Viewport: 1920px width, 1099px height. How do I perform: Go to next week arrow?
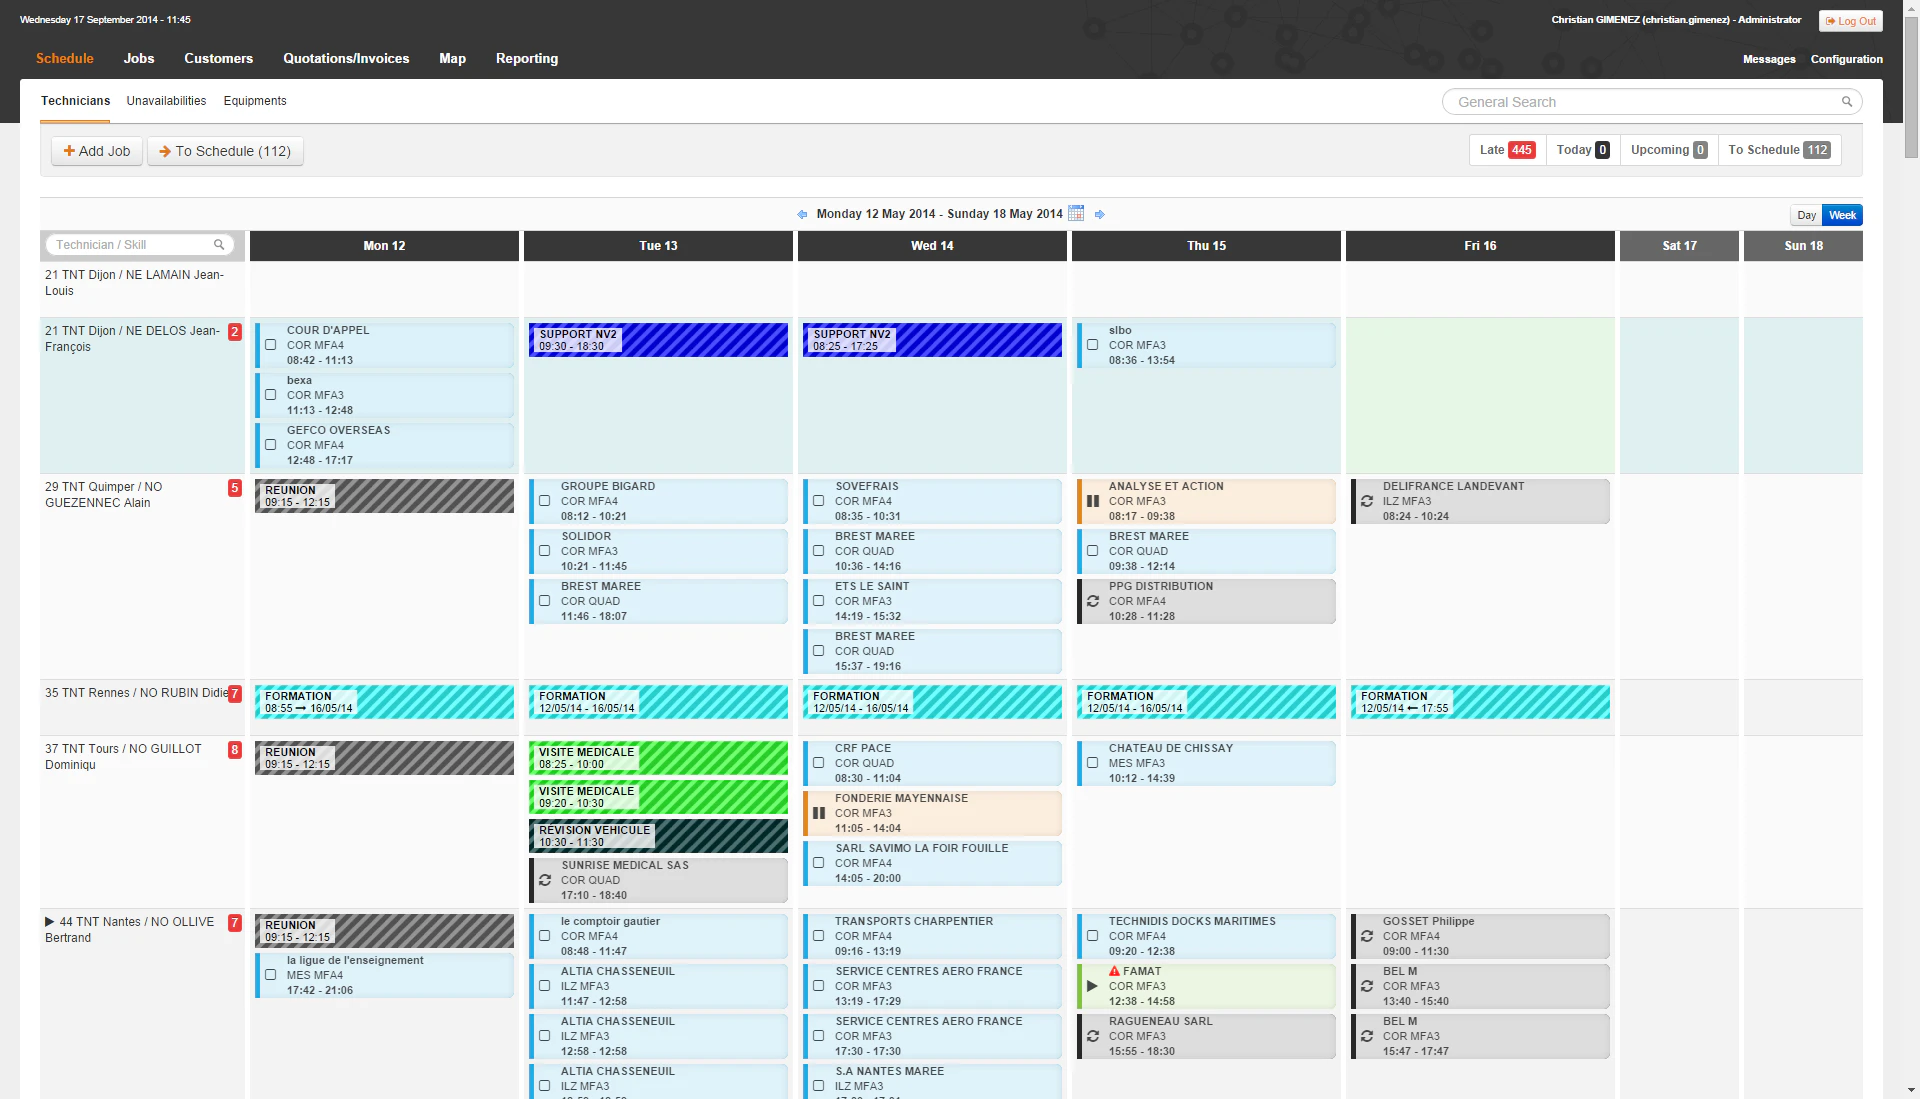tap(1099, 214)
